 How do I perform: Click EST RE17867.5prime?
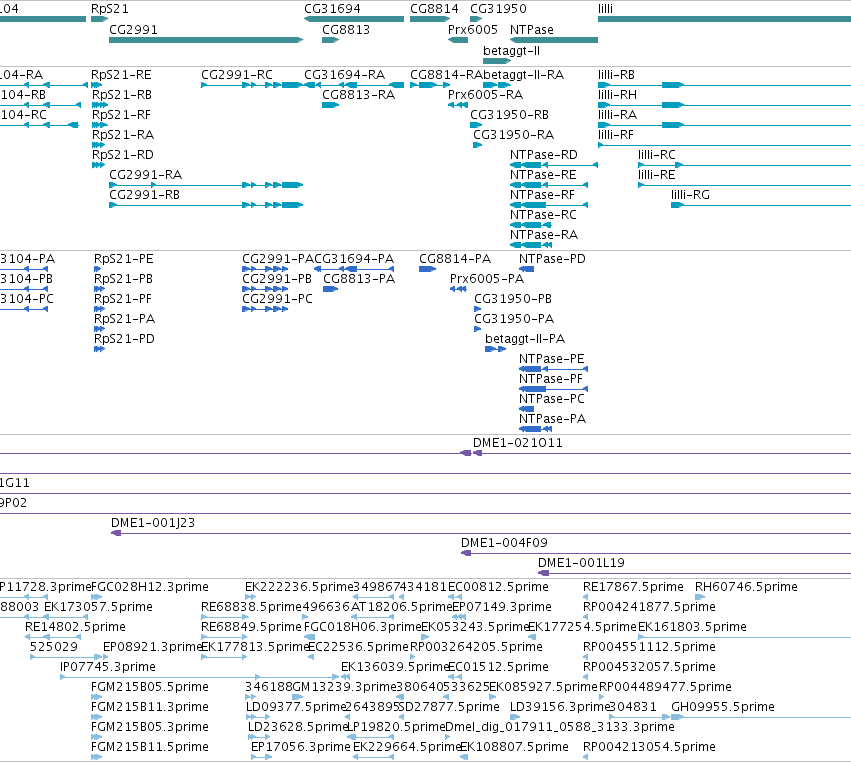coord(633,587)
